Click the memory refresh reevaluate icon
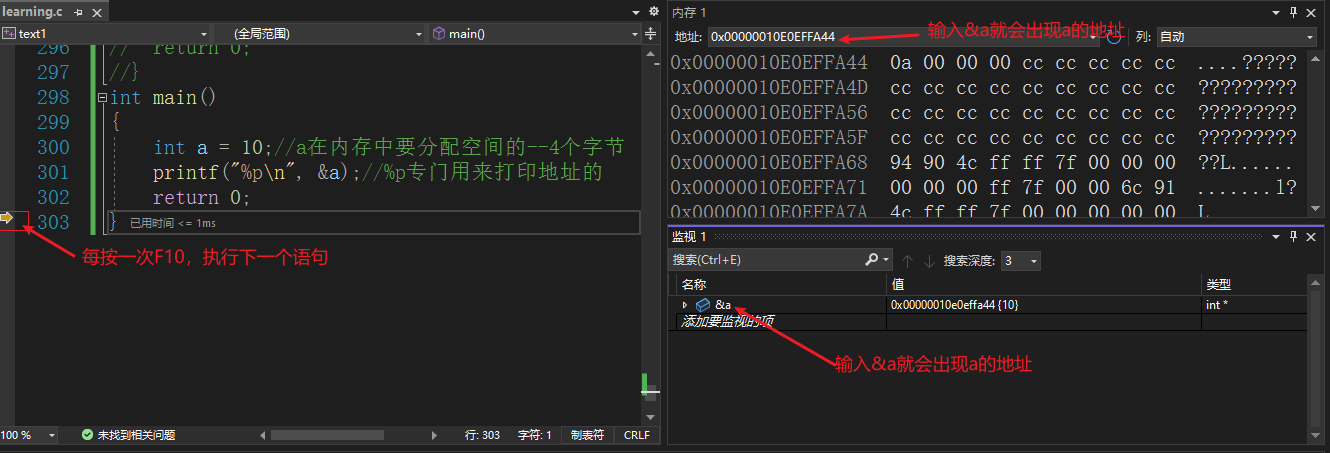 pyautogui.click(x=1114, y=37)
